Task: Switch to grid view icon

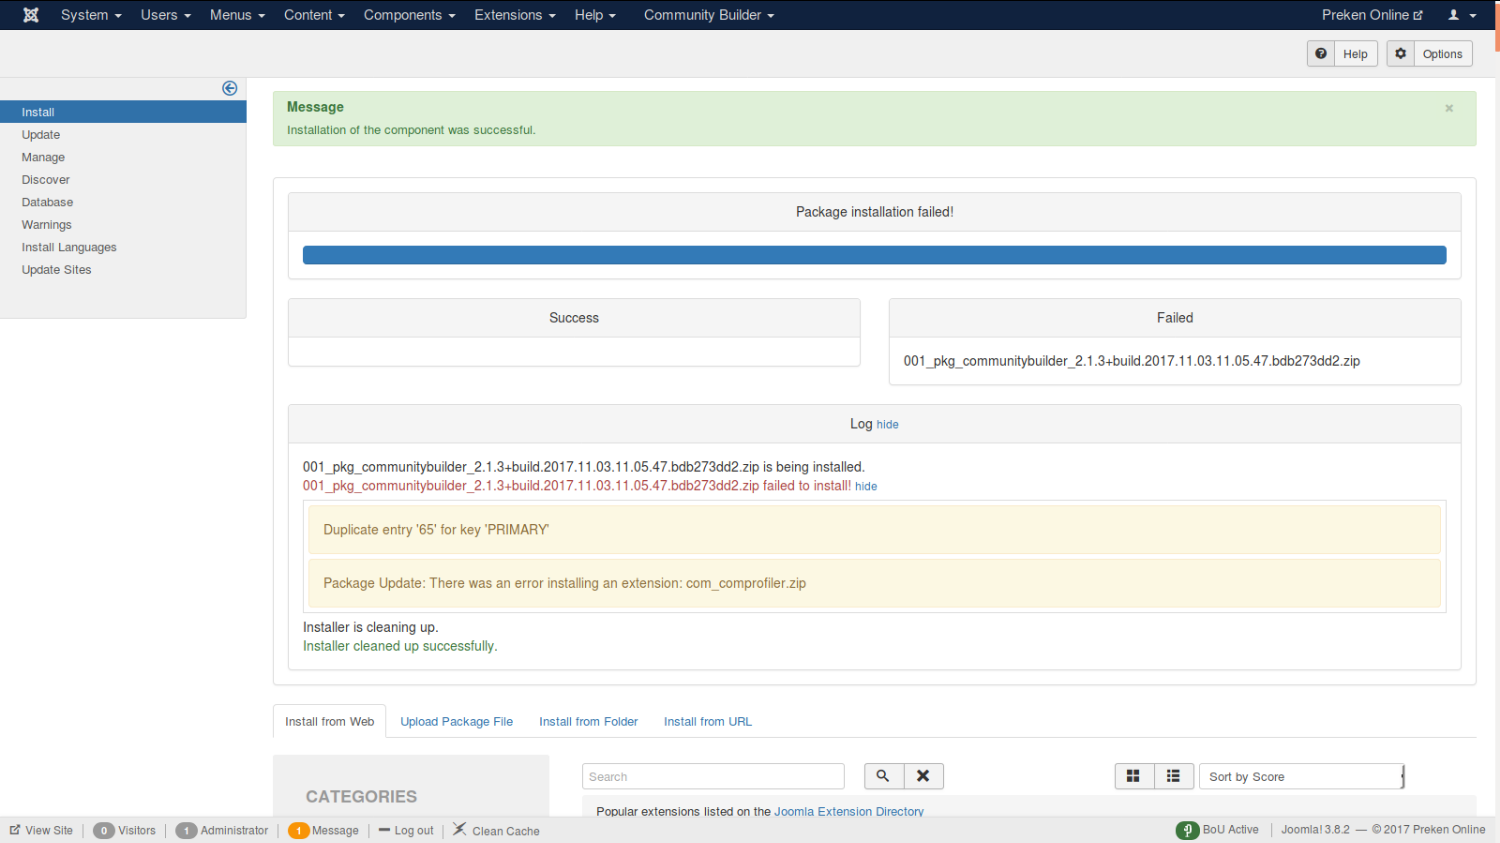Action: click(x=1134, y=776)
